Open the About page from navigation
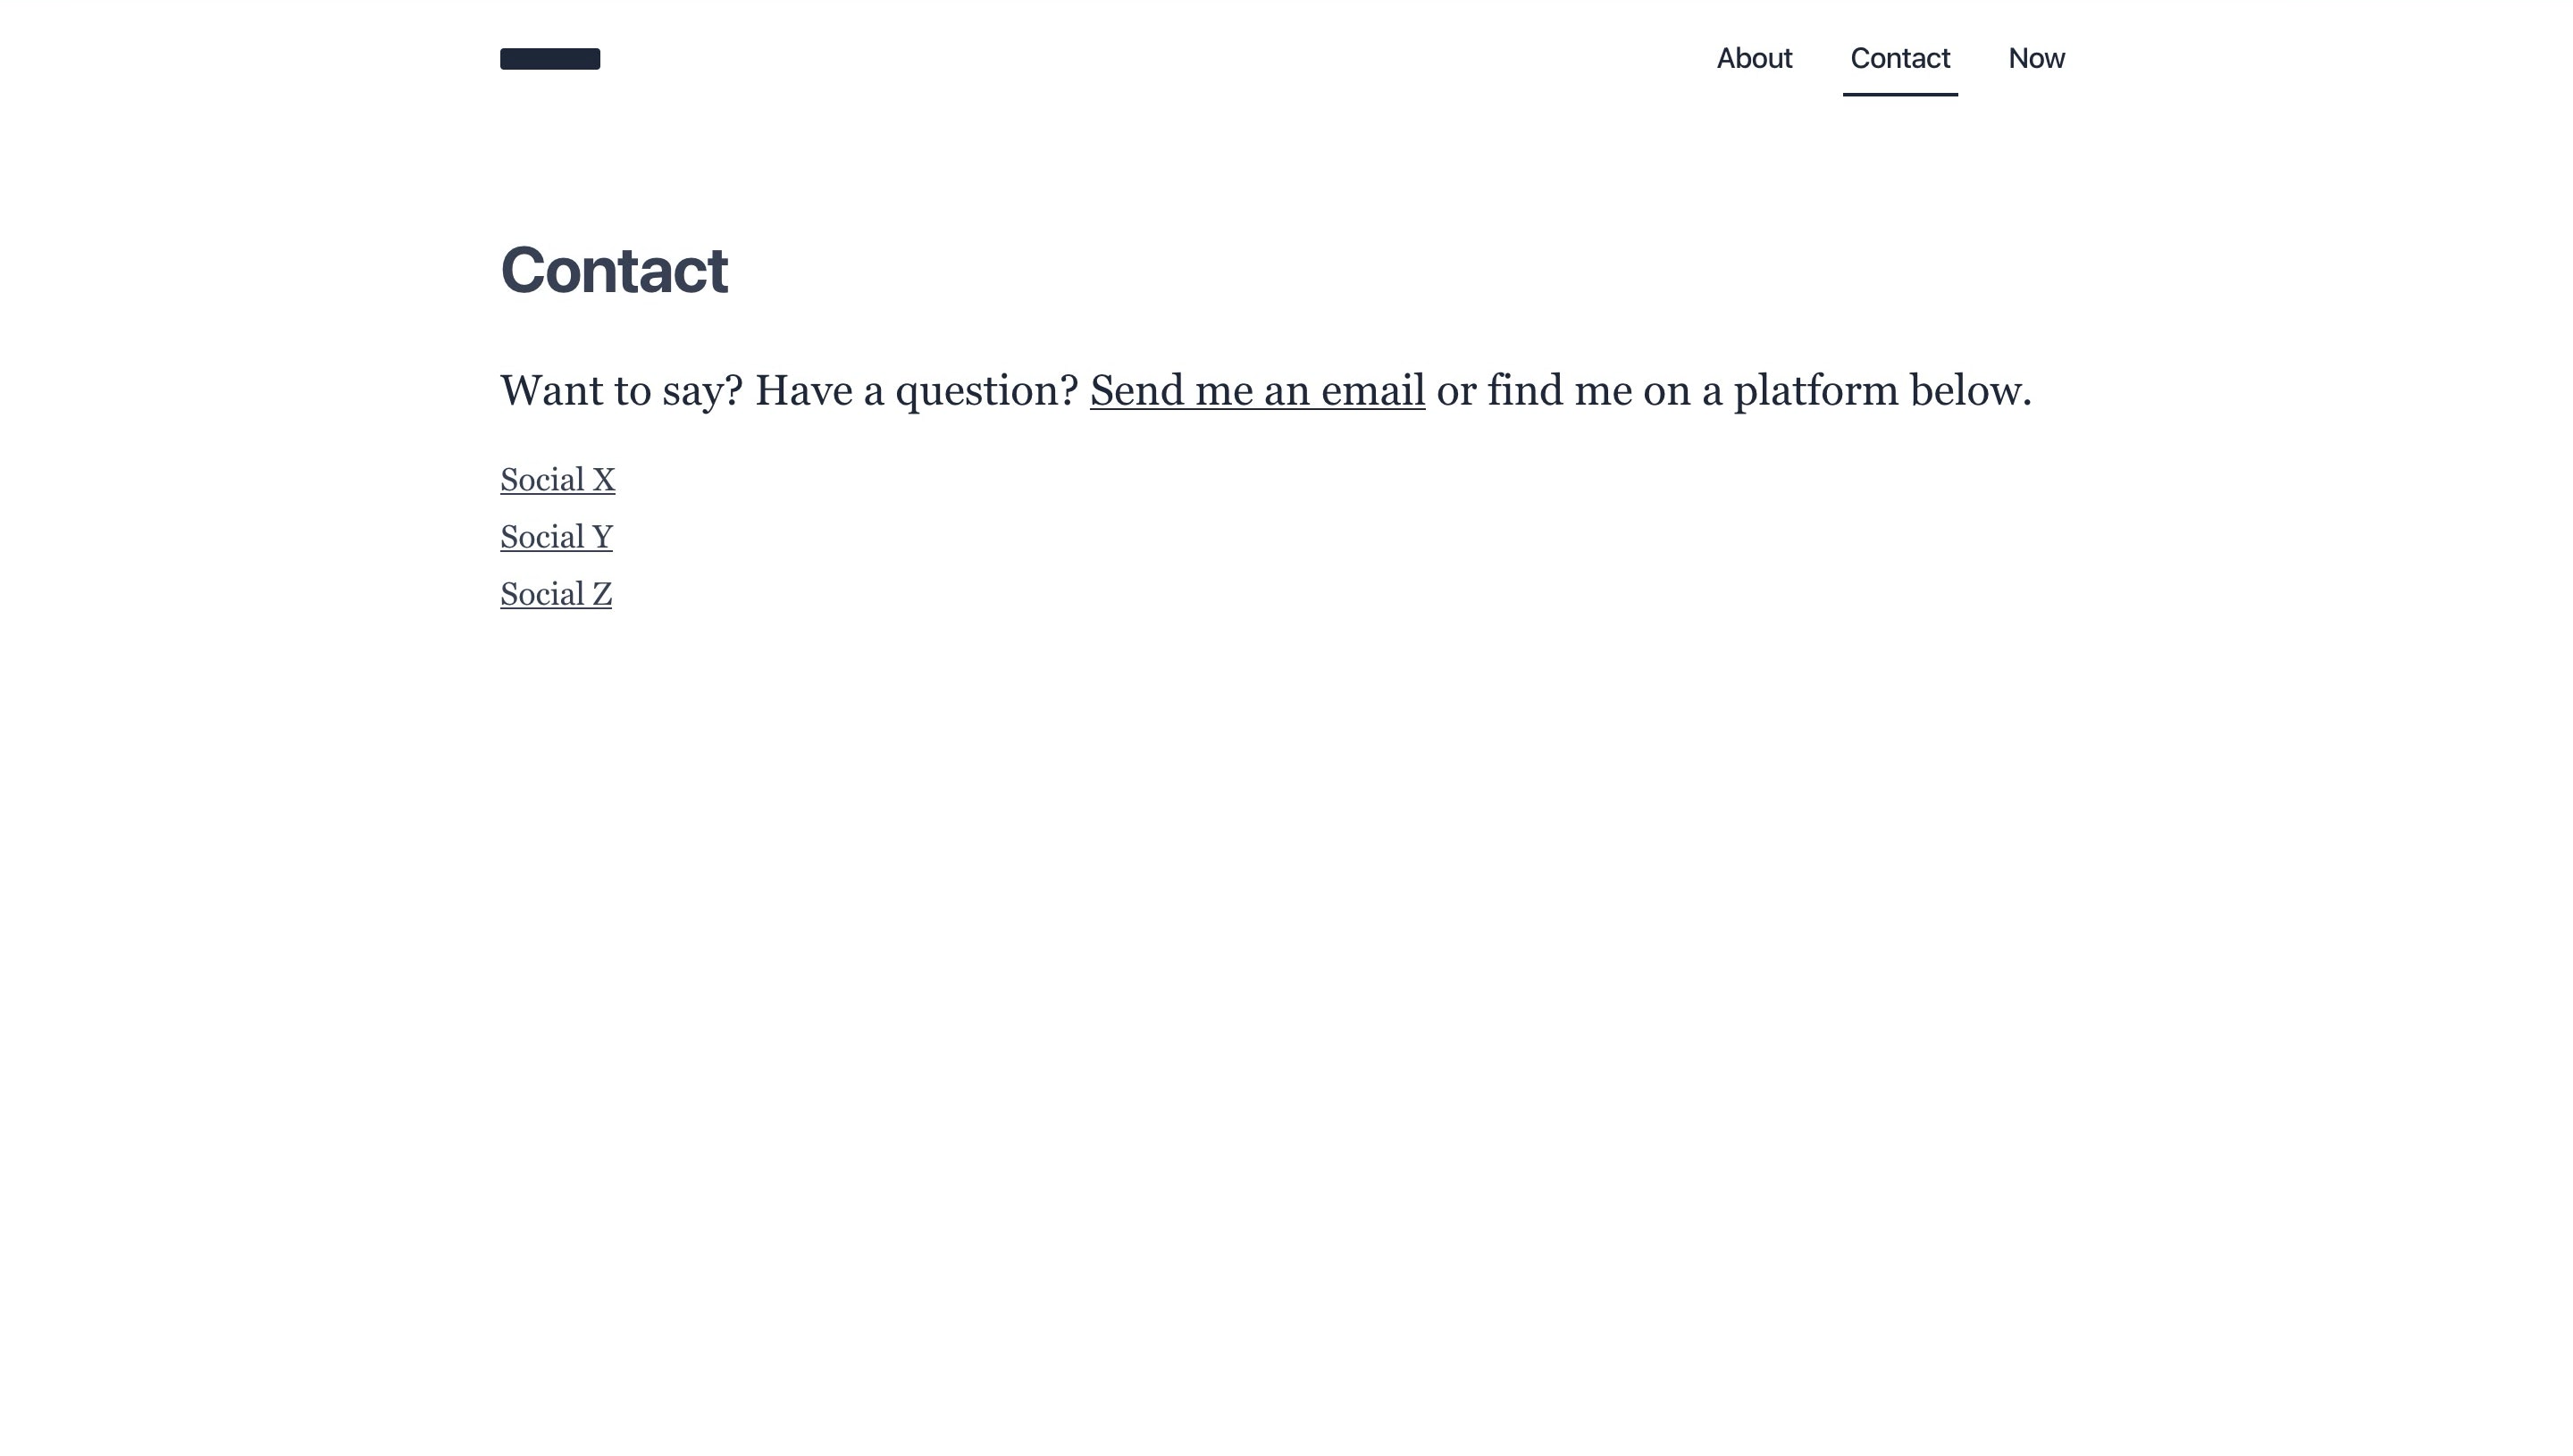 [x=1754, y=59]
